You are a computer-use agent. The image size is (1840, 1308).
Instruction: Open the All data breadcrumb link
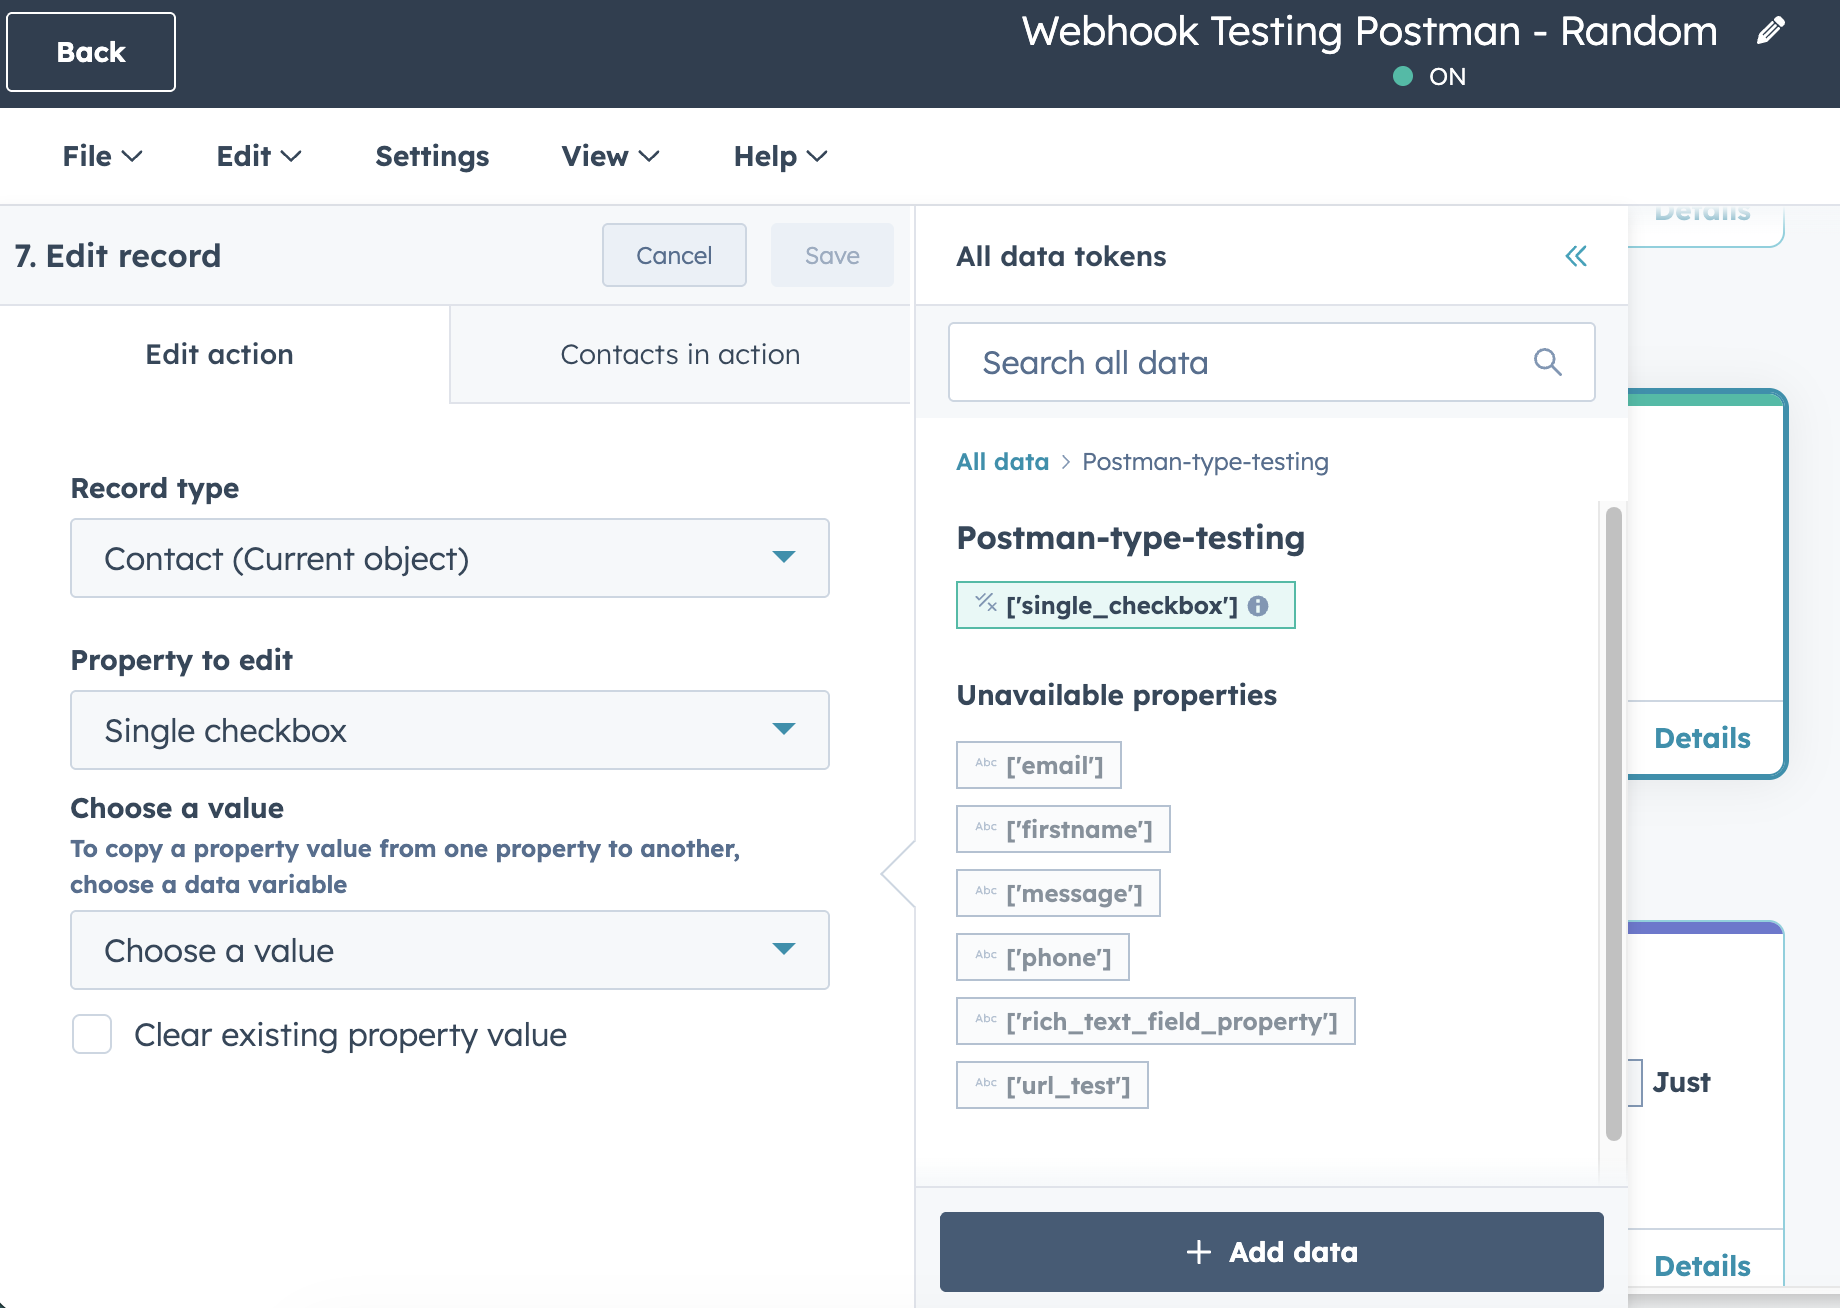[x=1002, y=461]
